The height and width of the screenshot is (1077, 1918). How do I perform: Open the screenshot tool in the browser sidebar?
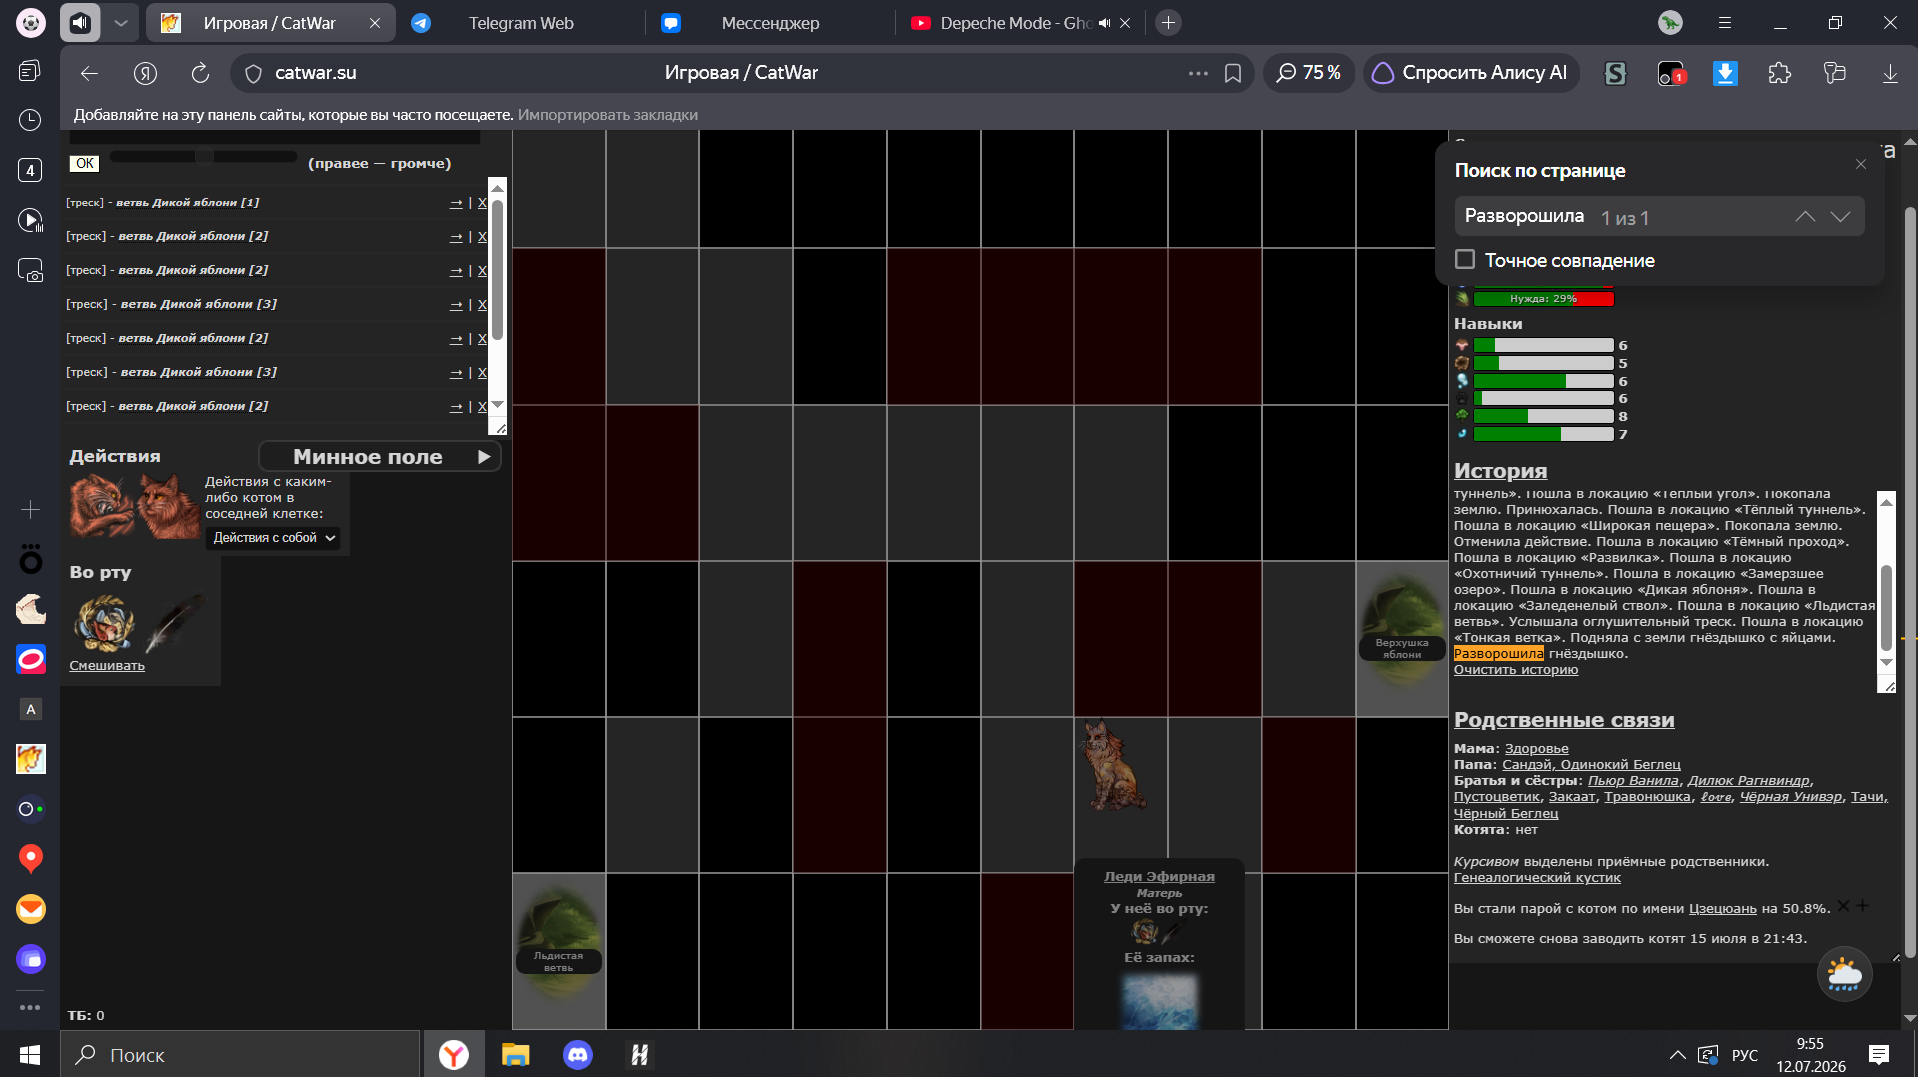[x=30, y=270]
